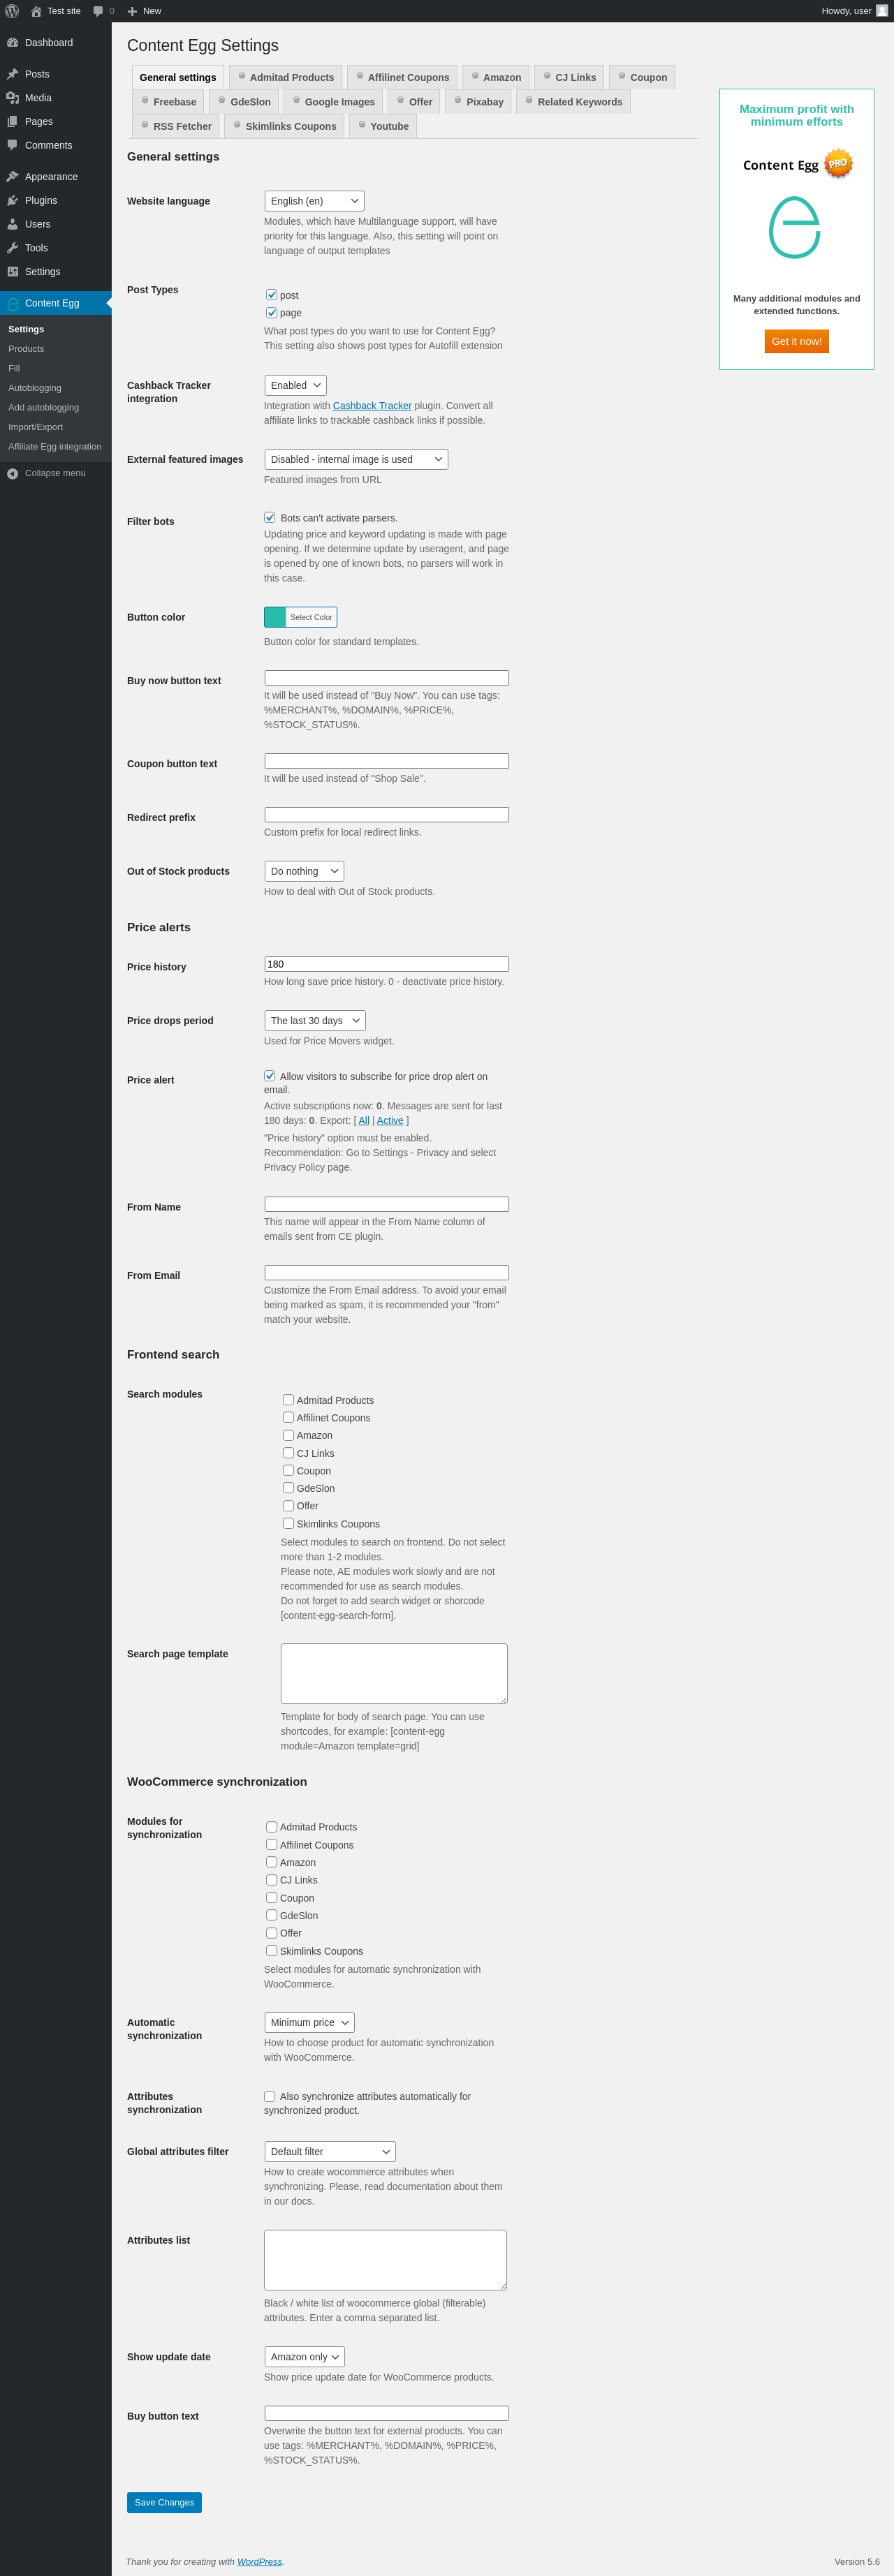Viewport: 894px width, 2576px height.
Task: Open Automatic synchronization Minimum price dropdown
Action: coord(309,2022)
